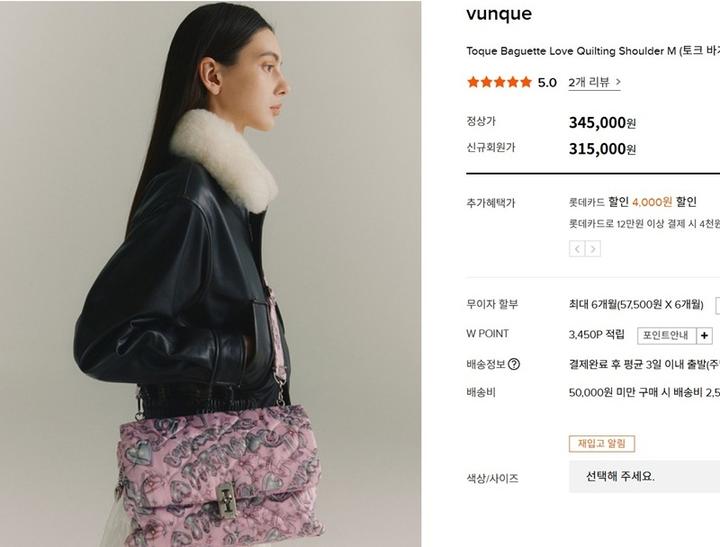The image size is (720, 547).
Task: Click the Toque Baguette Love Quilting product title
Action: [593, 51]
